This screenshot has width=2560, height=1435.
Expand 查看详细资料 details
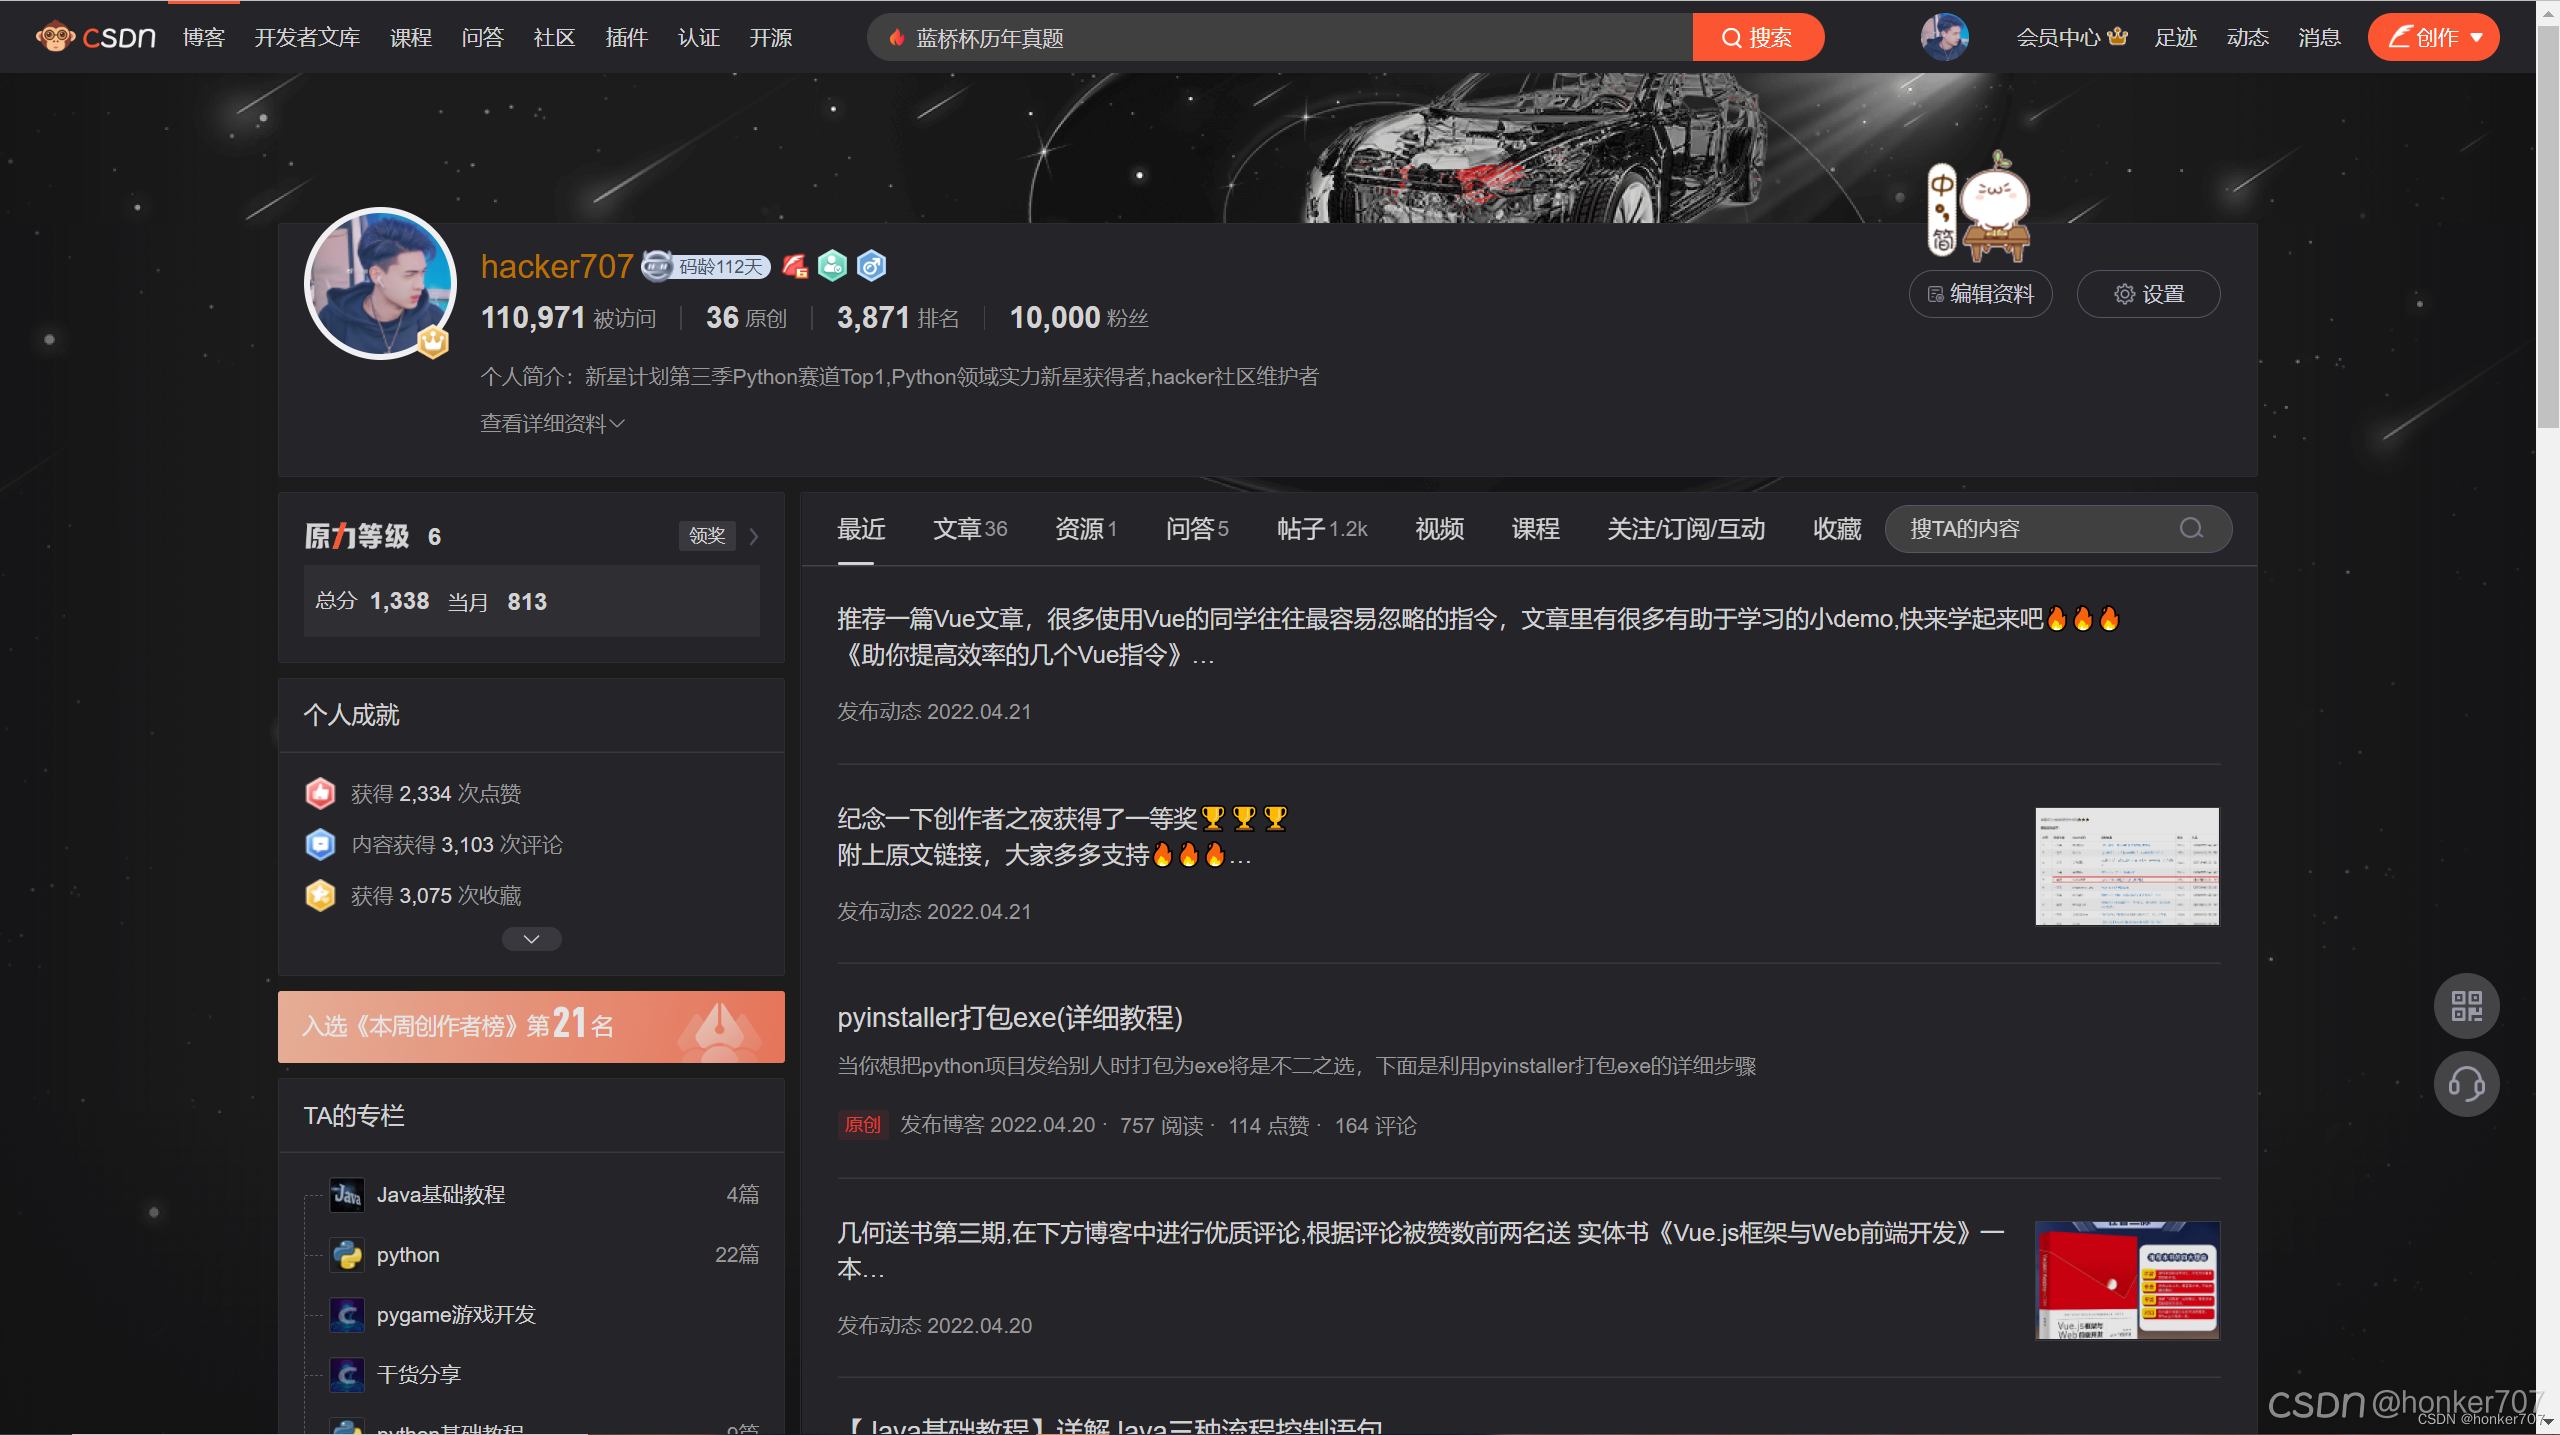coord(552,424)
